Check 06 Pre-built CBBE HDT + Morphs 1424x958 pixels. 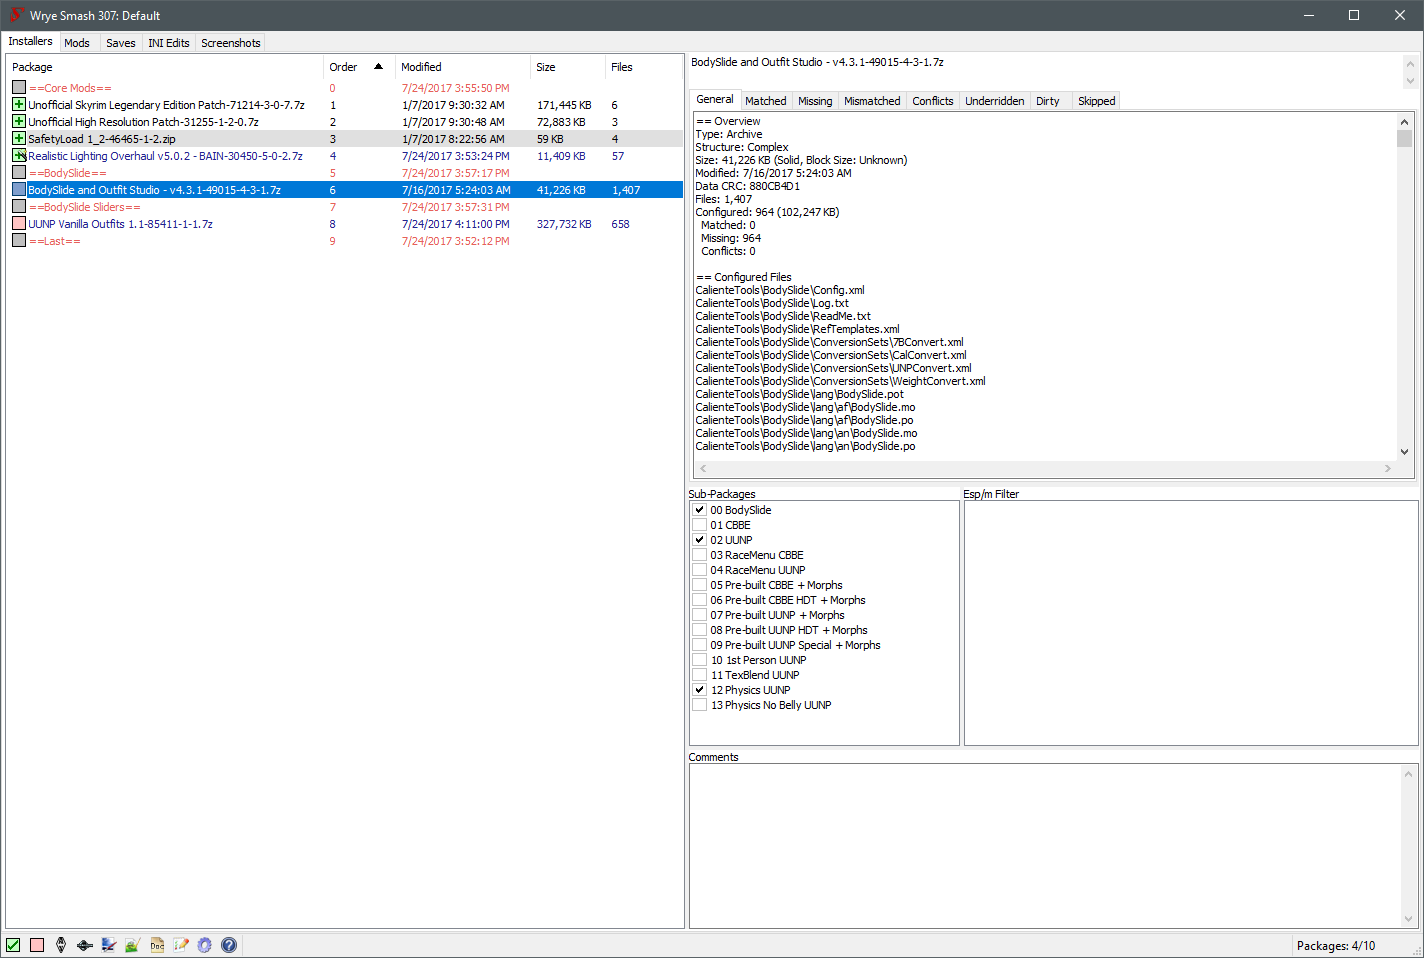(x=700, y=600)
